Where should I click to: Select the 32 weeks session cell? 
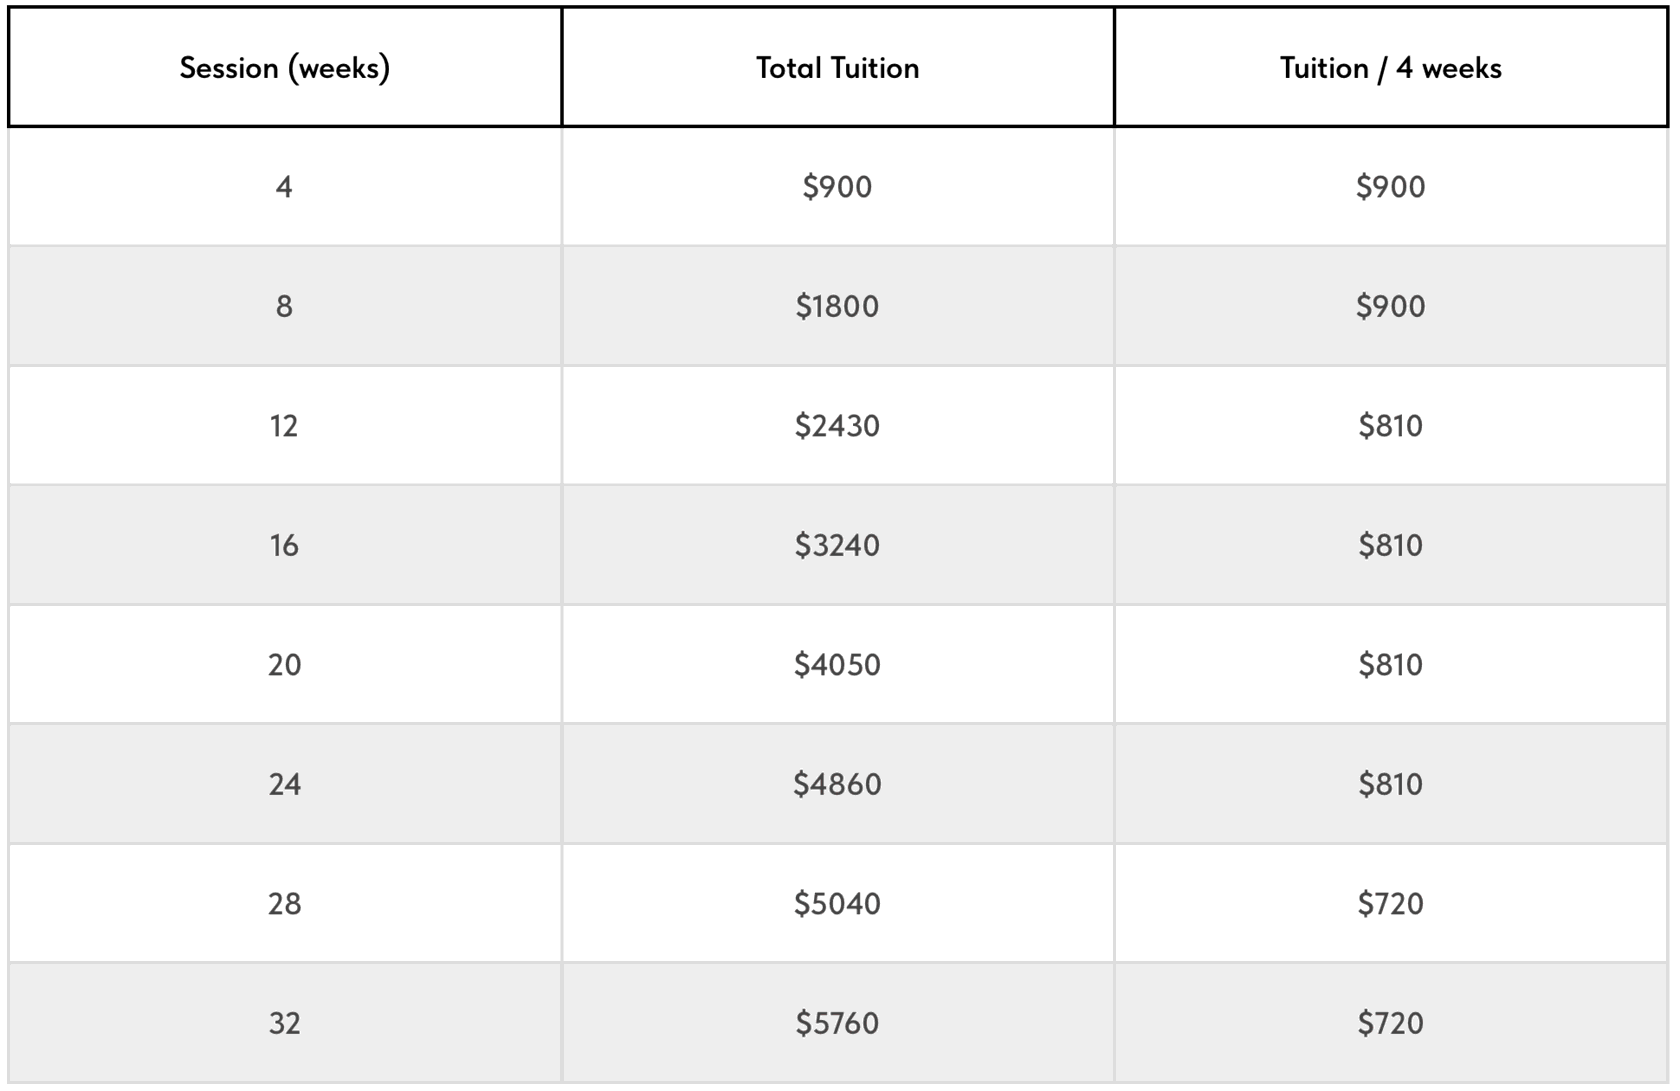pos(285,1023)
